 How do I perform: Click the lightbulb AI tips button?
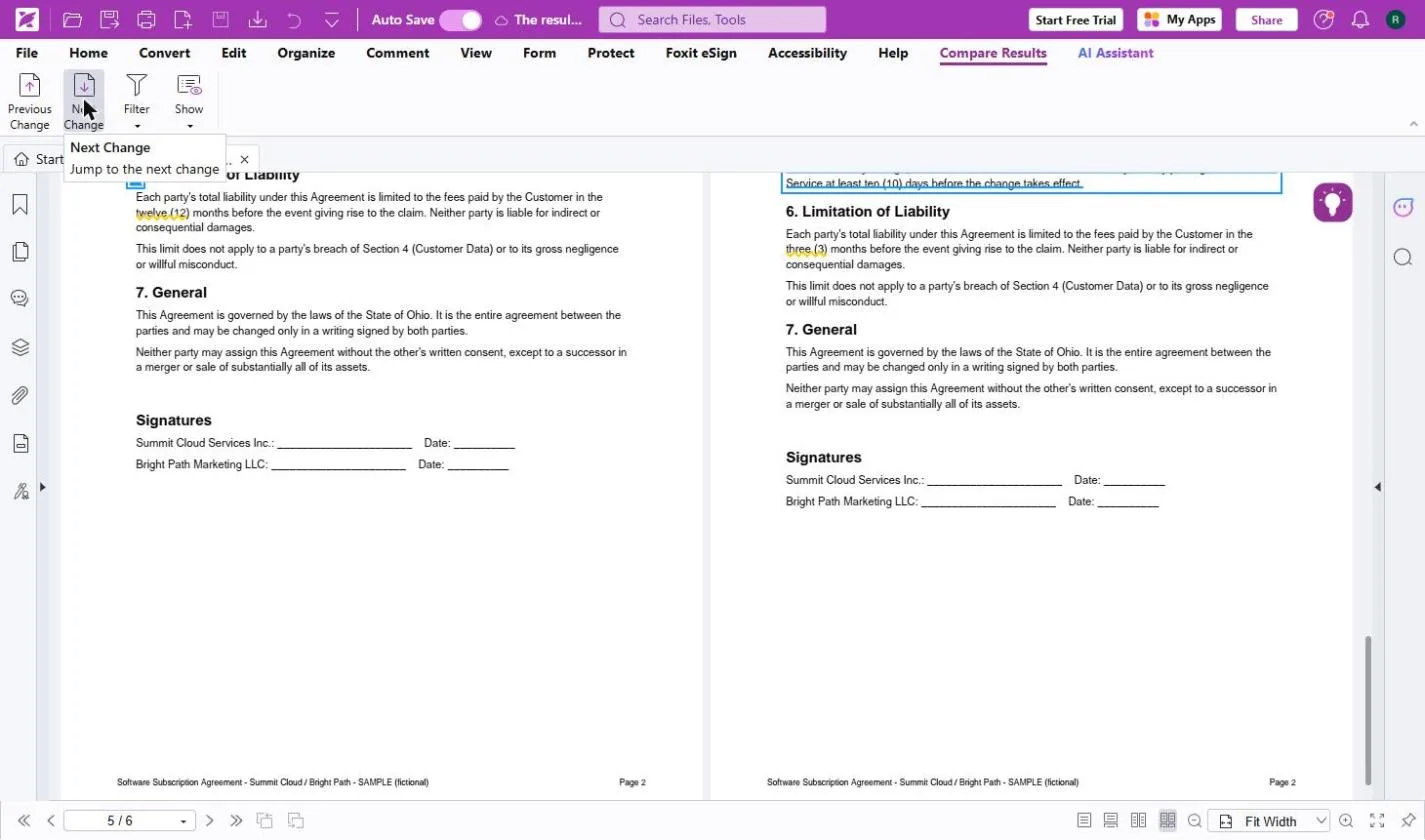(1332, 202)
